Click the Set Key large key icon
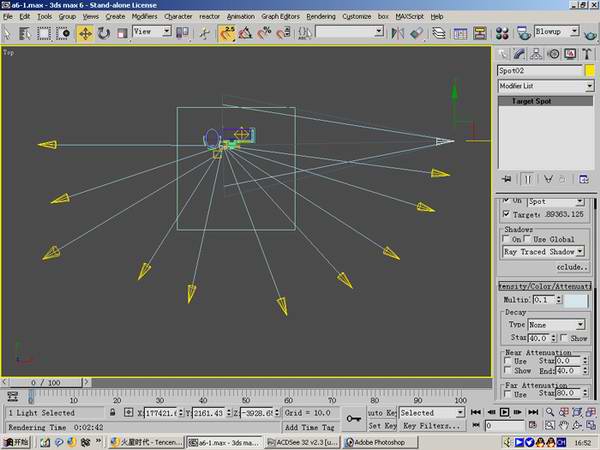The height and width of the screenshot is (450, 600). point(353,417)
